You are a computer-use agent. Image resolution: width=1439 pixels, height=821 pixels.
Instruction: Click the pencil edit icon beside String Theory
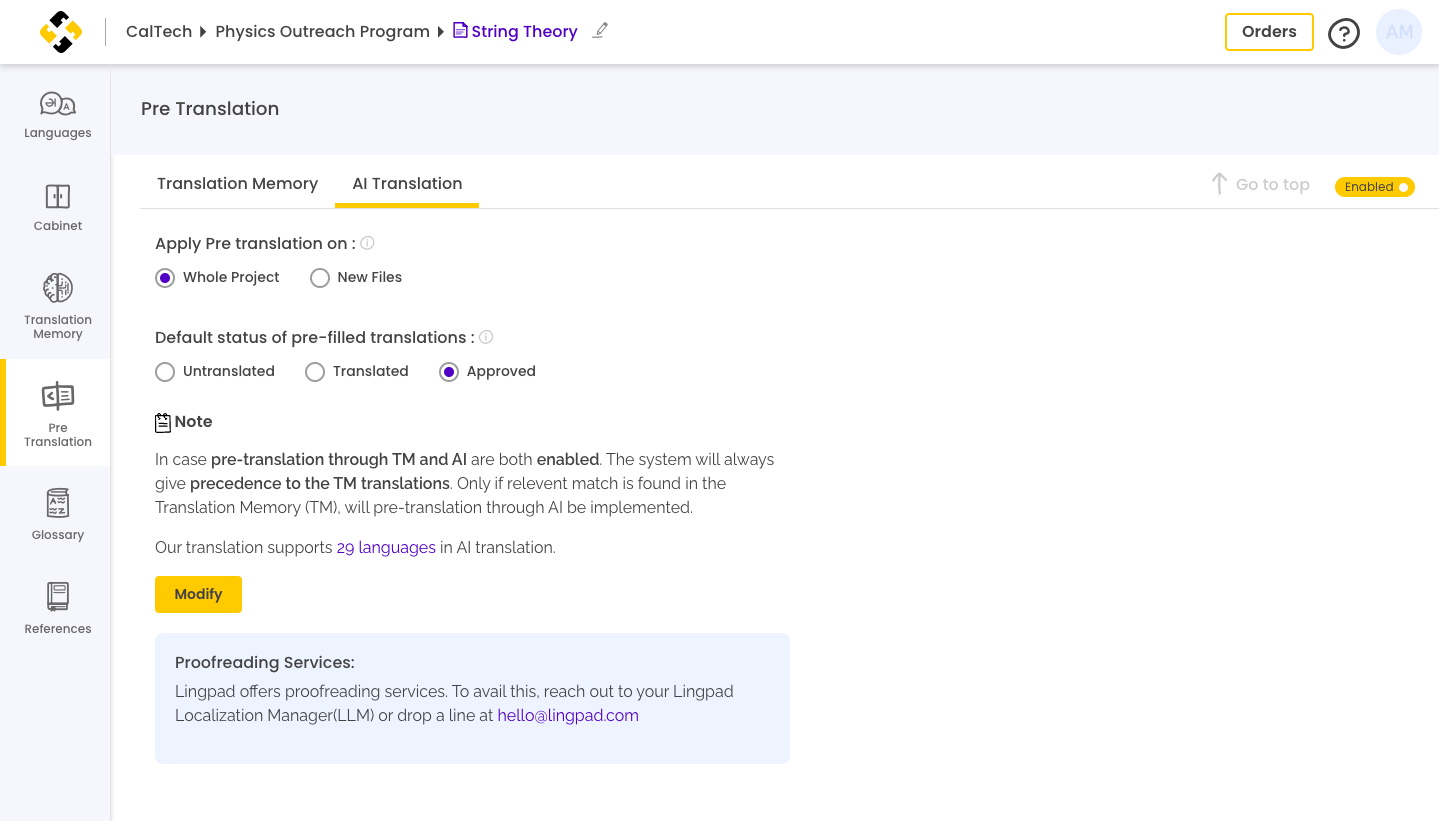(600, 30)
